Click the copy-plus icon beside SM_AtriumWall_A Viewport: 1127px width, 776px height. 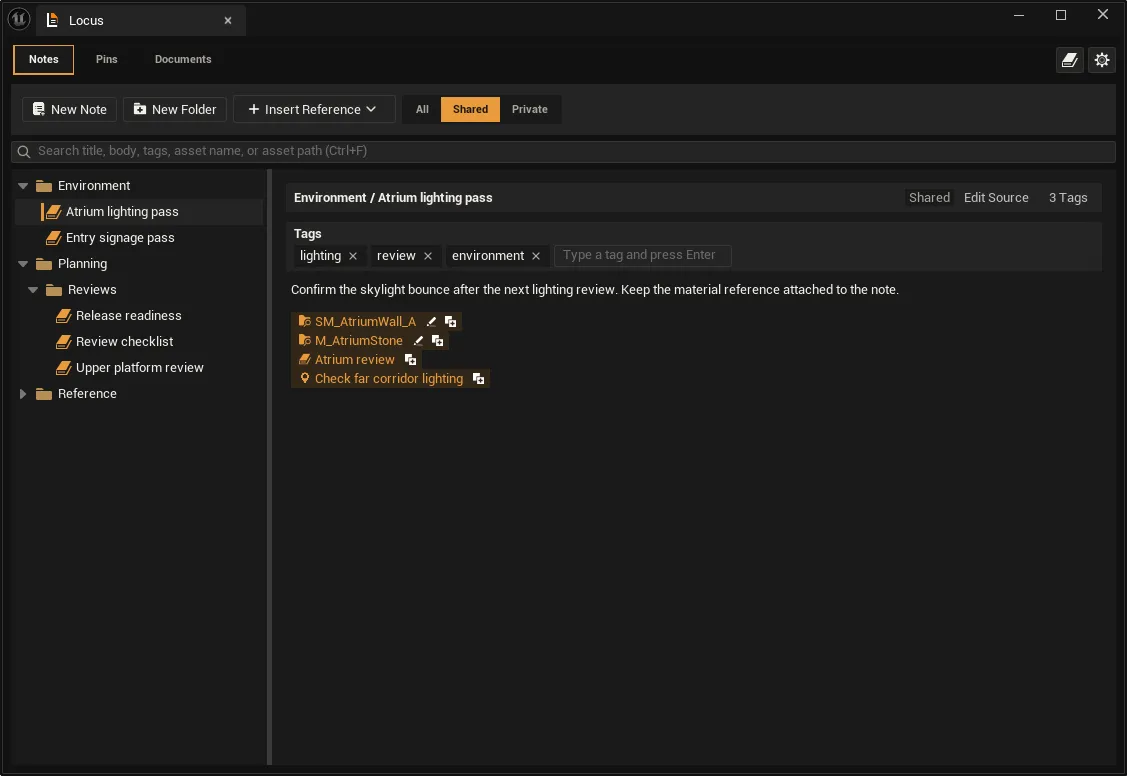tap(451, 322)
